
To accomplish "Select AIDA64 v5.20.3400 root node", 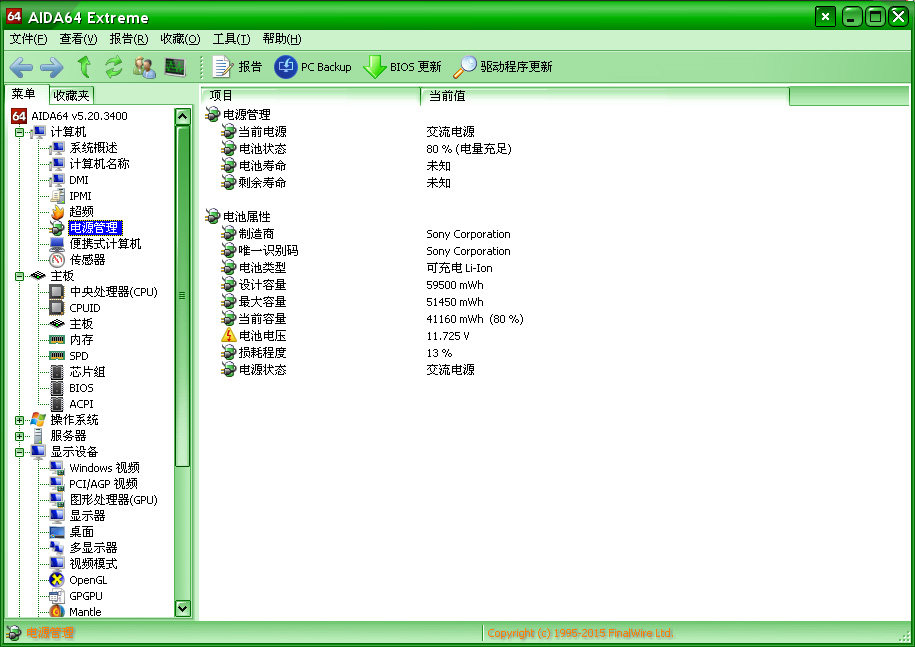I will (x=69, y=116).
